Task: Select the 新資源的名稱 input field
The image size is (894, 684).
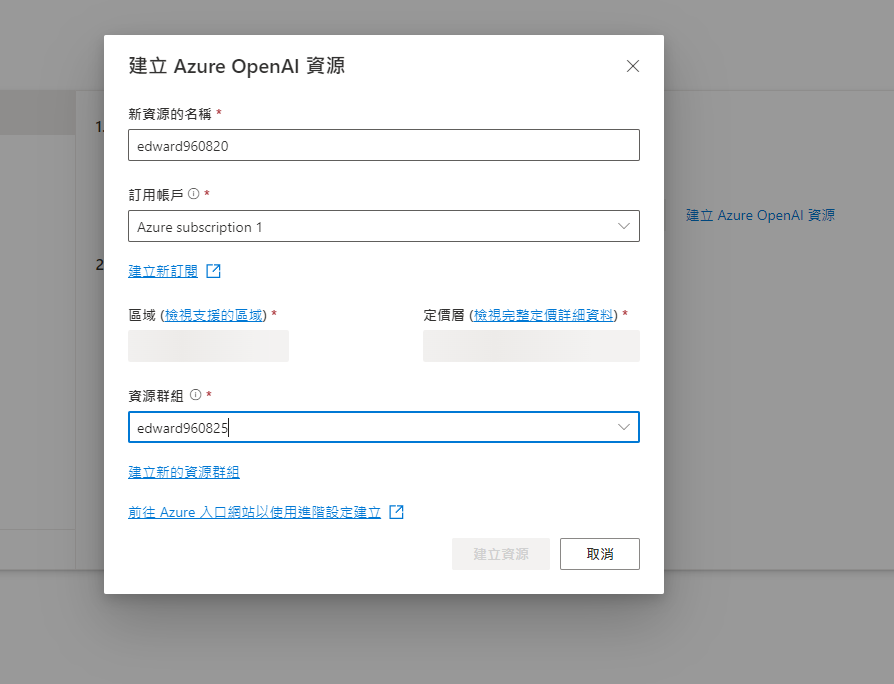Action: [x=382, y=144]
